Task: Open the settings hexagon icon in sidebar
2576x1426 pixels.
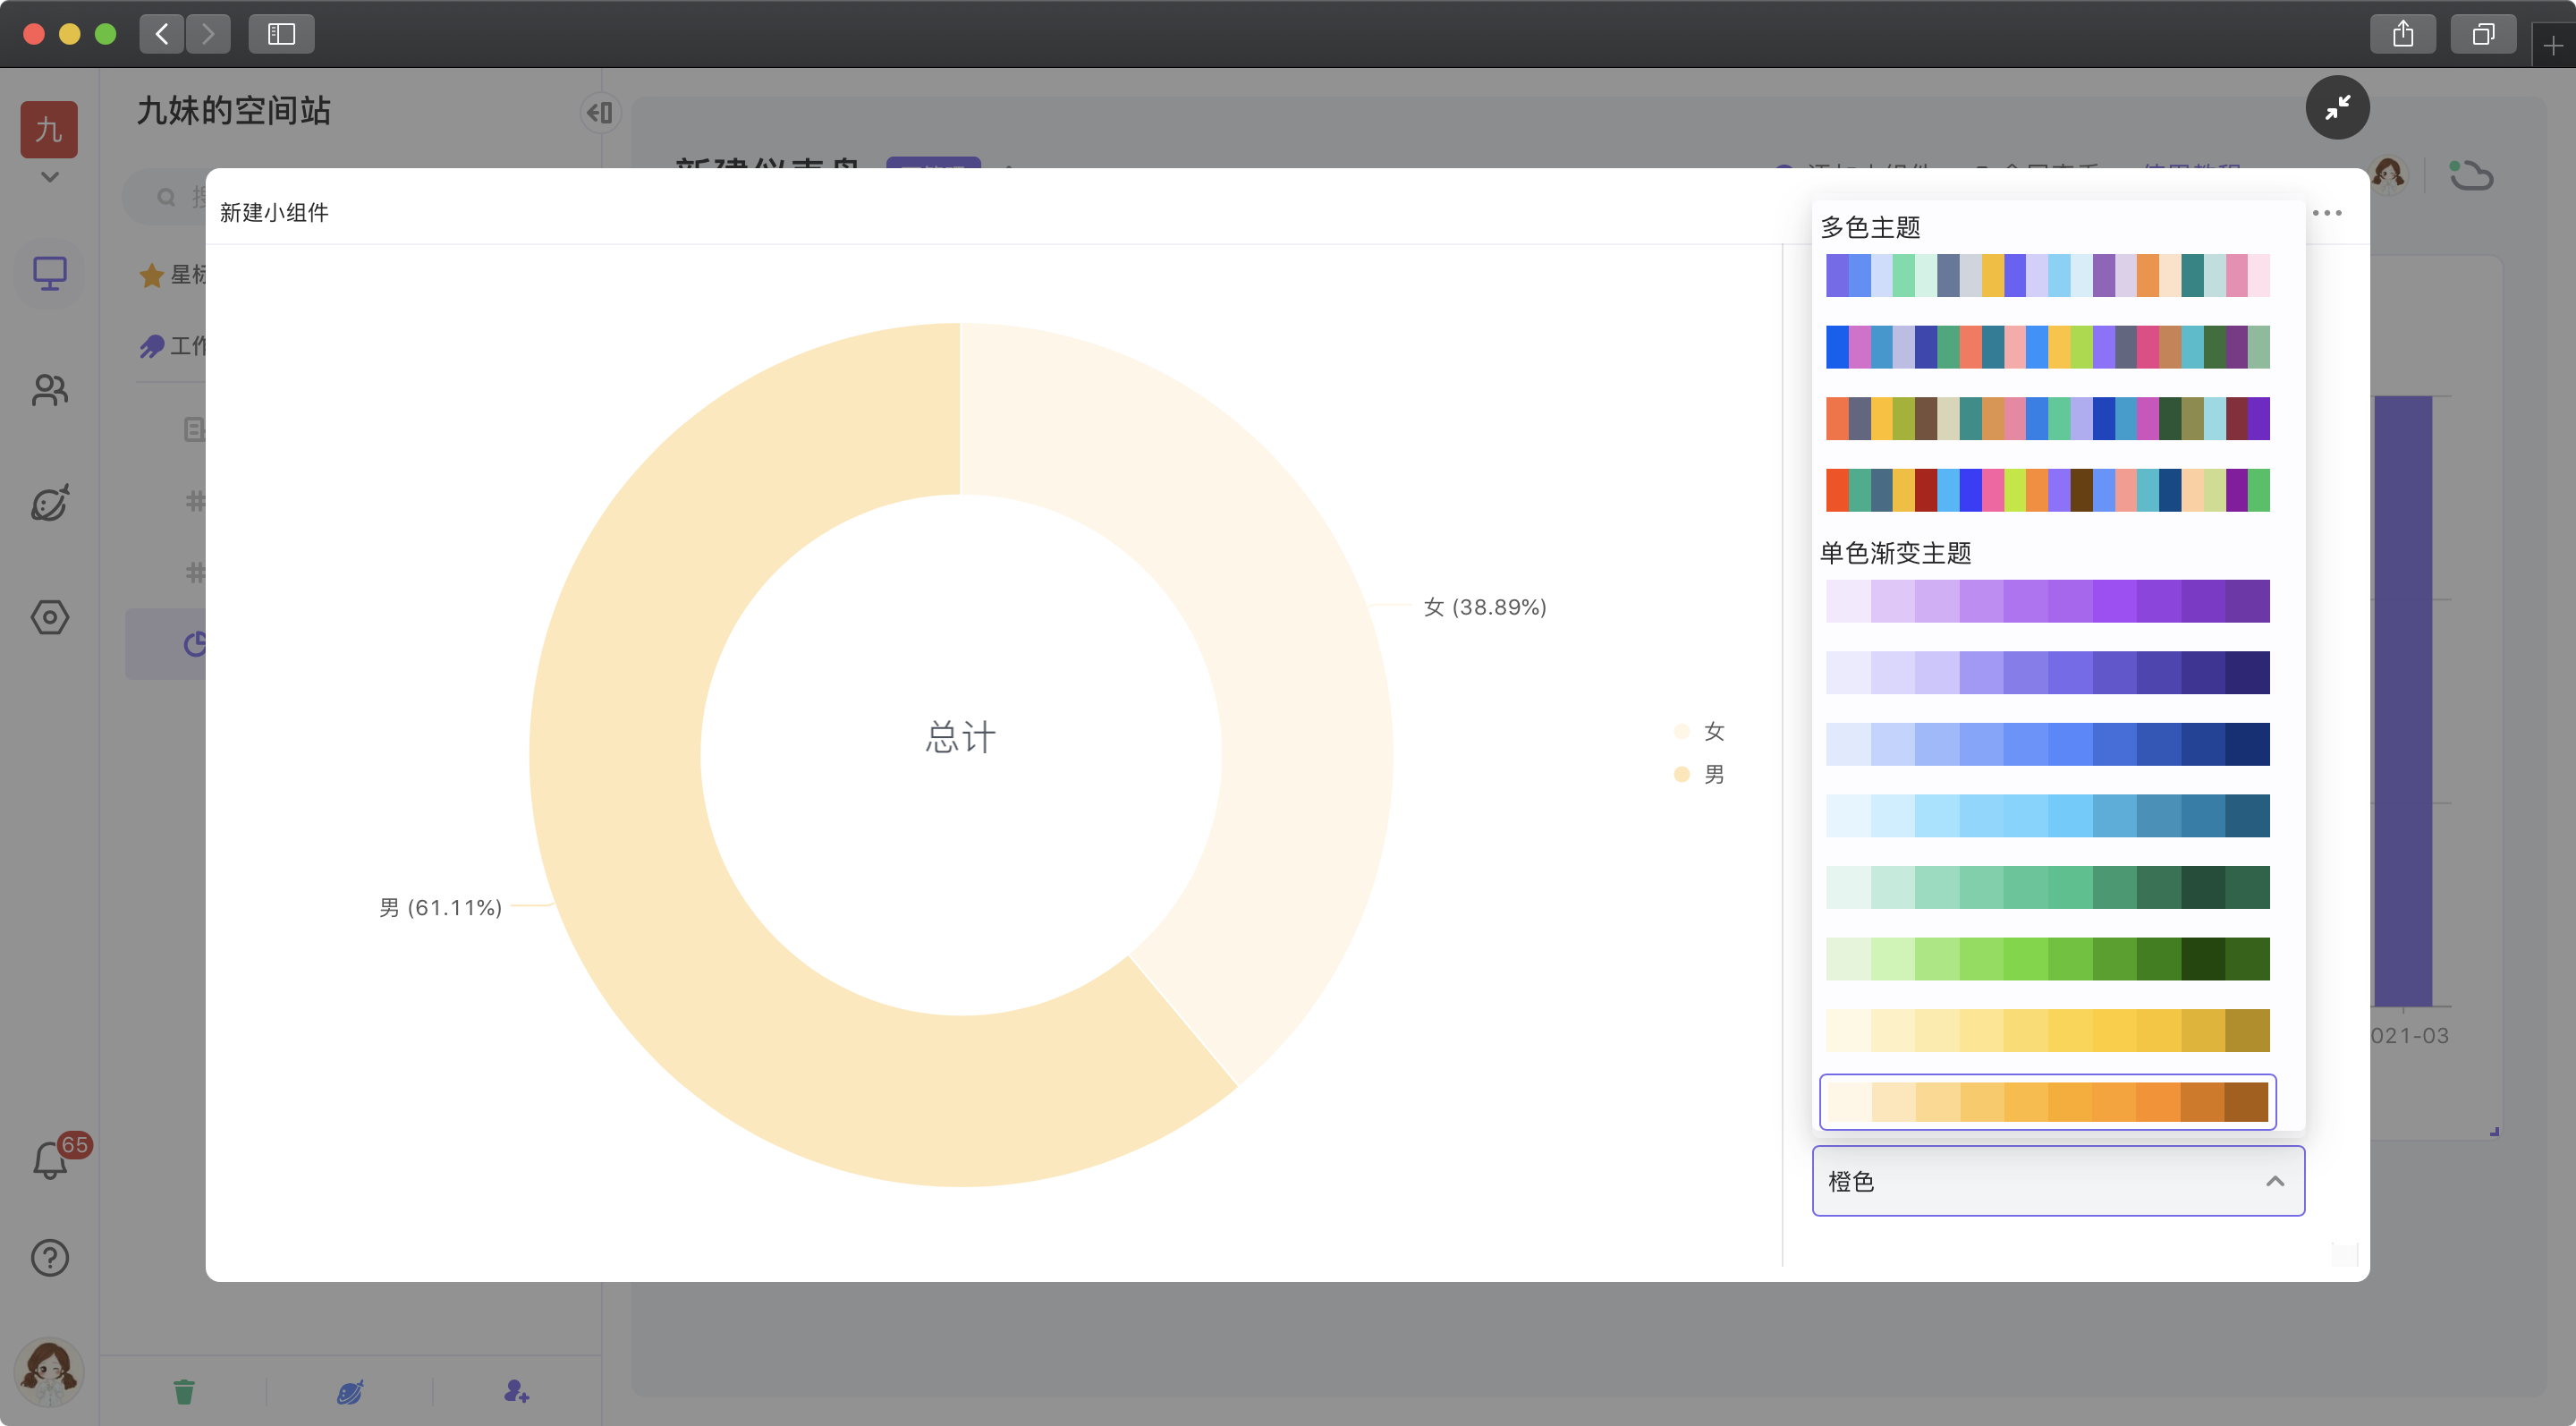Action: (49, 617)
